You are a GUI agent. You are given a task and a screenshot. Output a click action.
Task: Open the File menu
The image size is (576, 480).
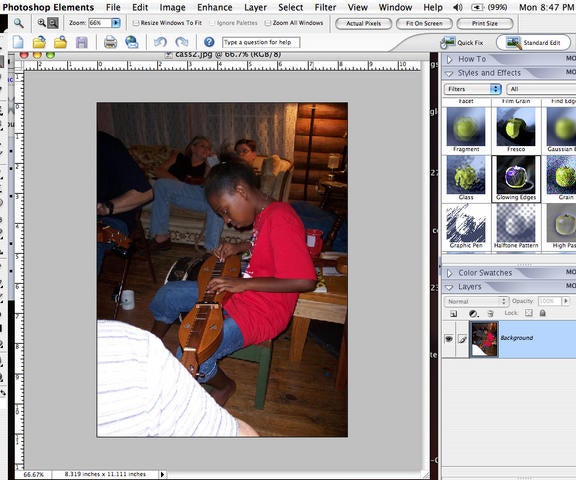point(113,7)
